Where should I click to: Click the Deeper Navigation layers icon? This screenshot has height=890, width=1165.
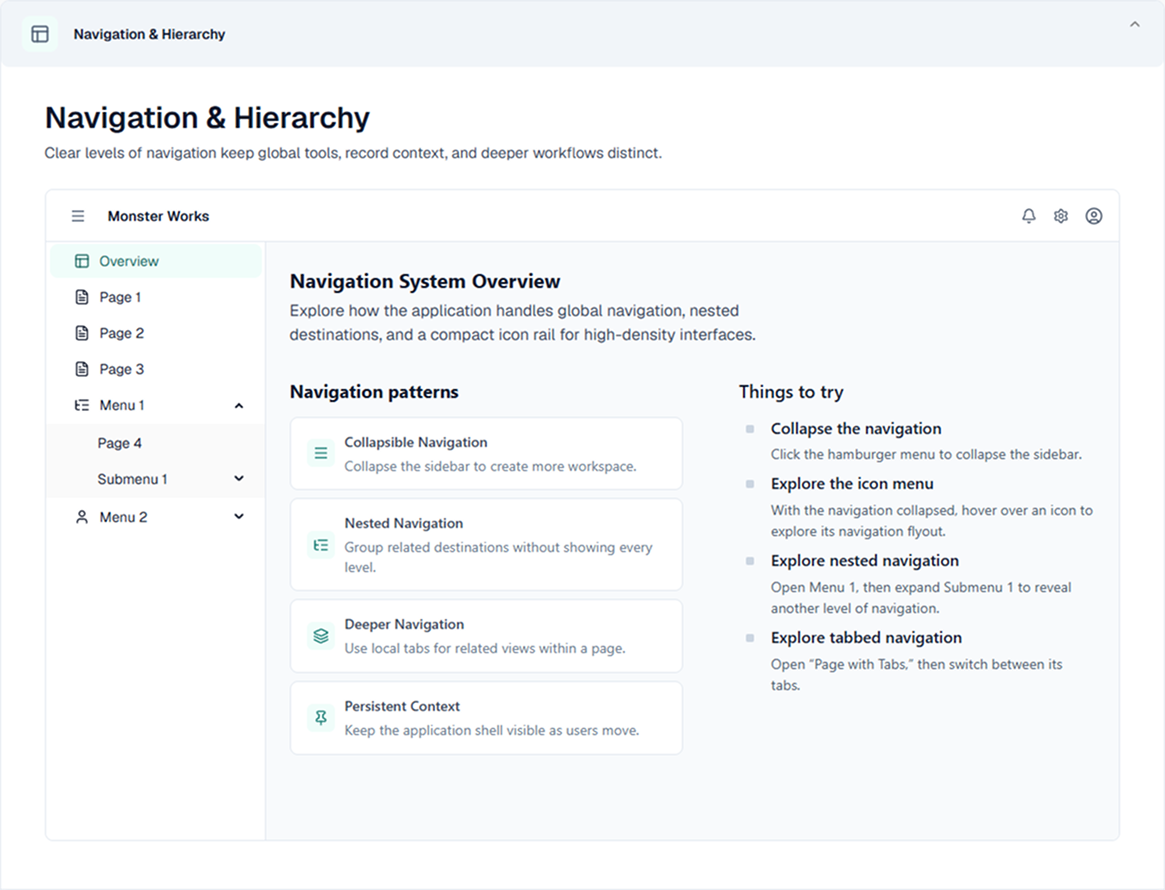tap(321, 637)
